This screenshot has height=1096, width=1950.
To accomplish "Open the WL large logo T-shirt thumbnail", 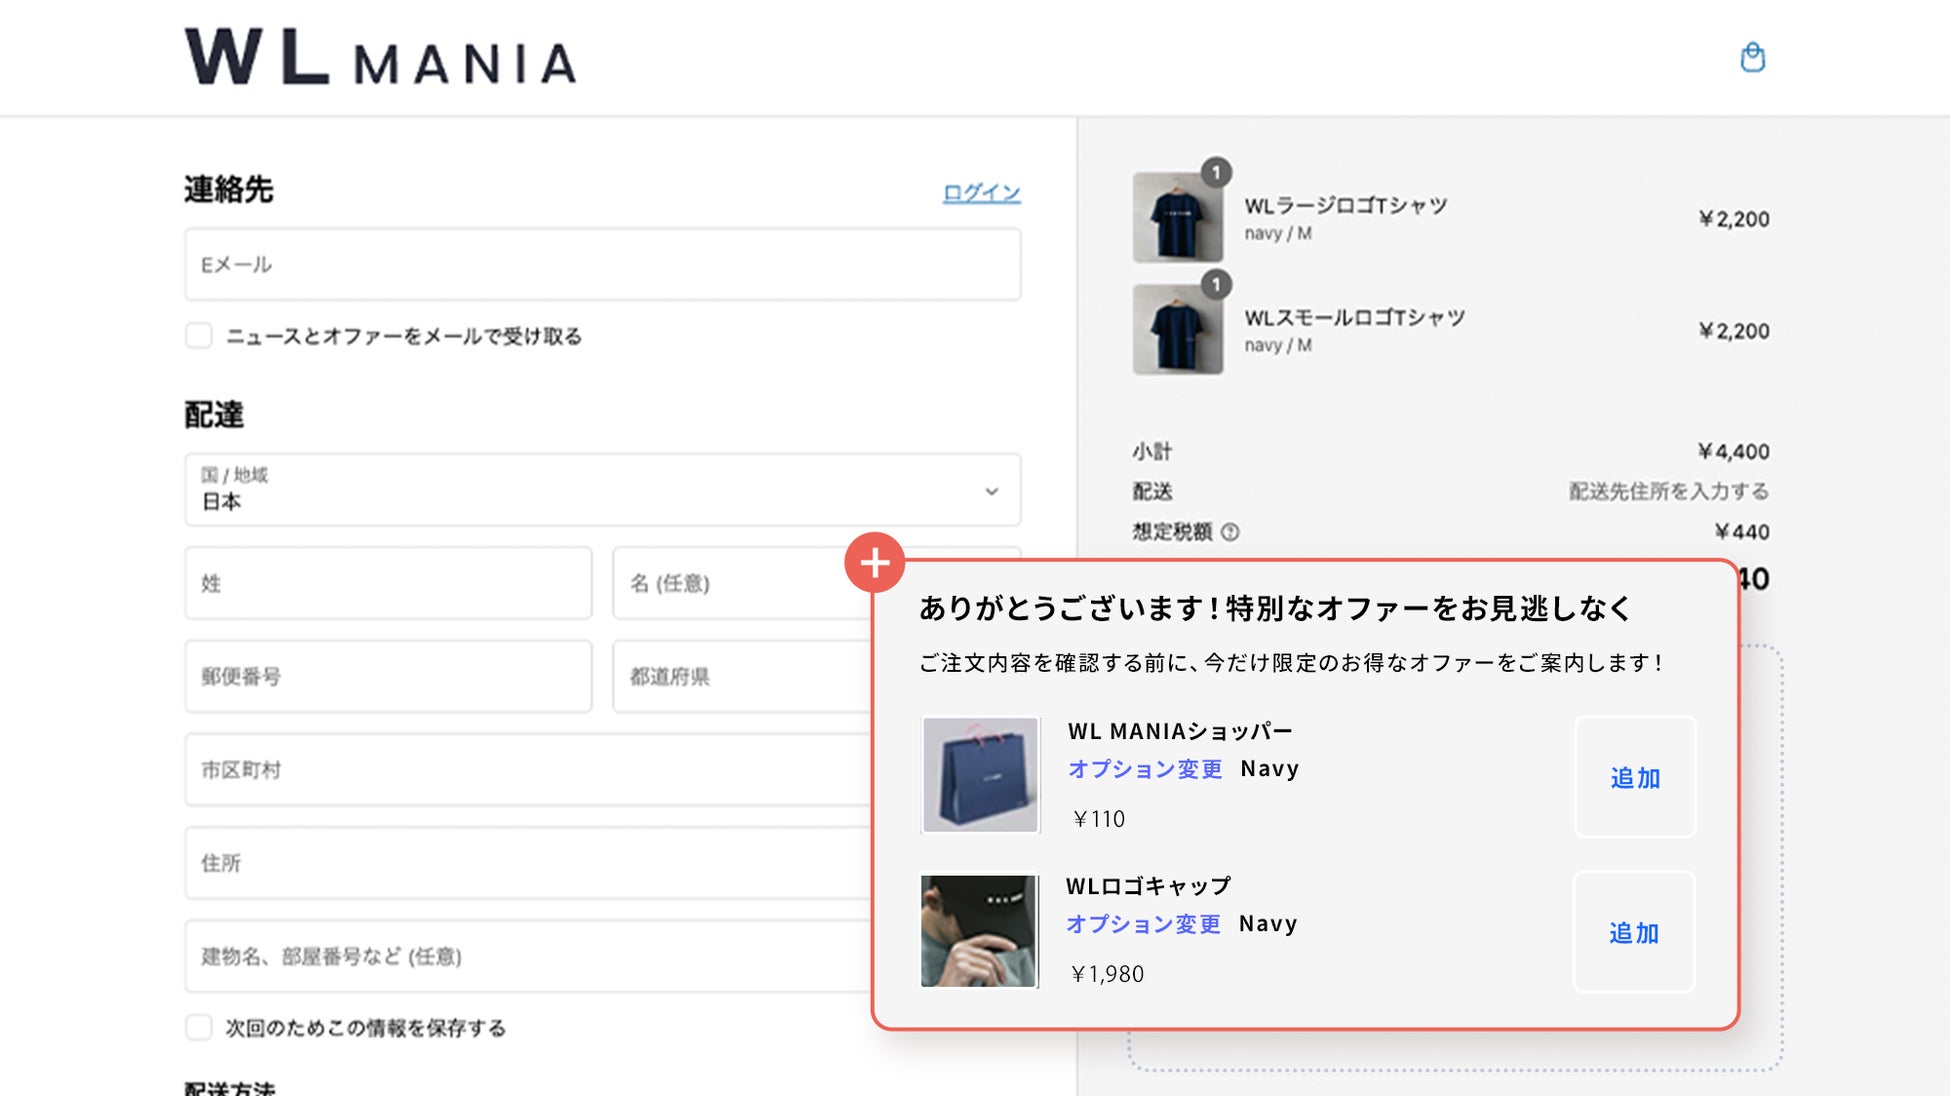I will [1177, 218].
